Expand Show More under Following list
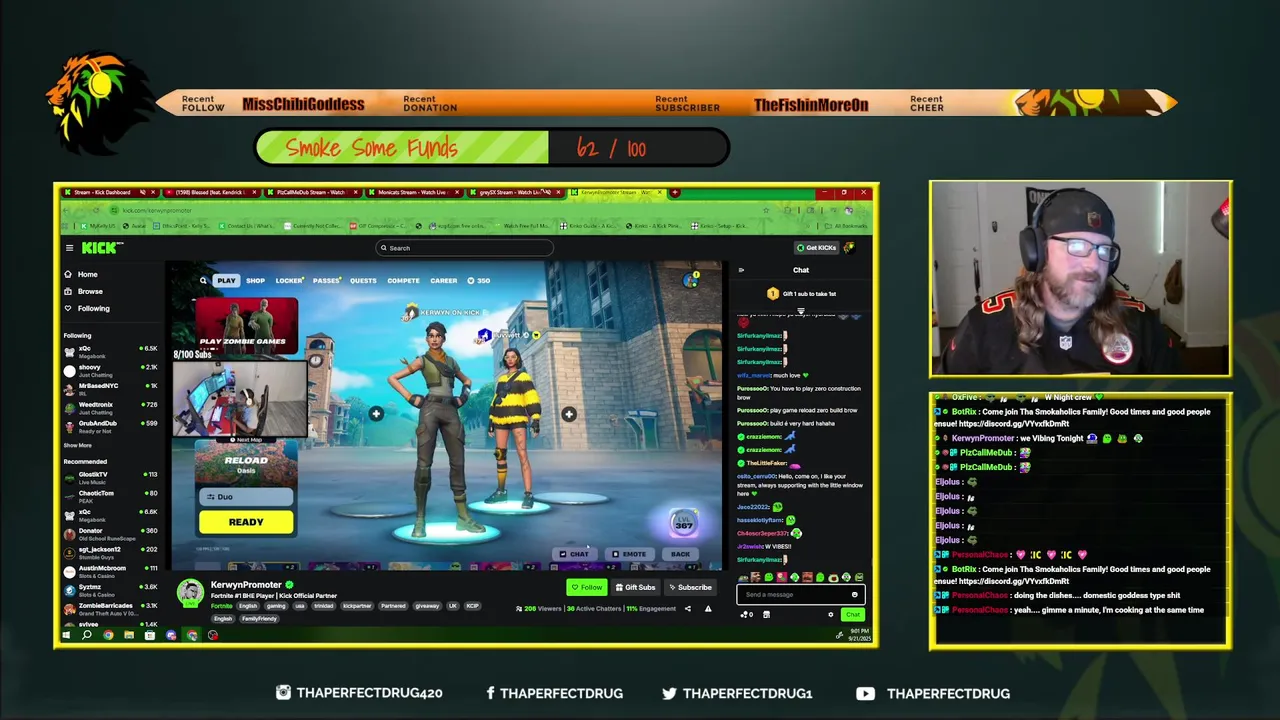 pyautogui.click(x=78, y=445)
